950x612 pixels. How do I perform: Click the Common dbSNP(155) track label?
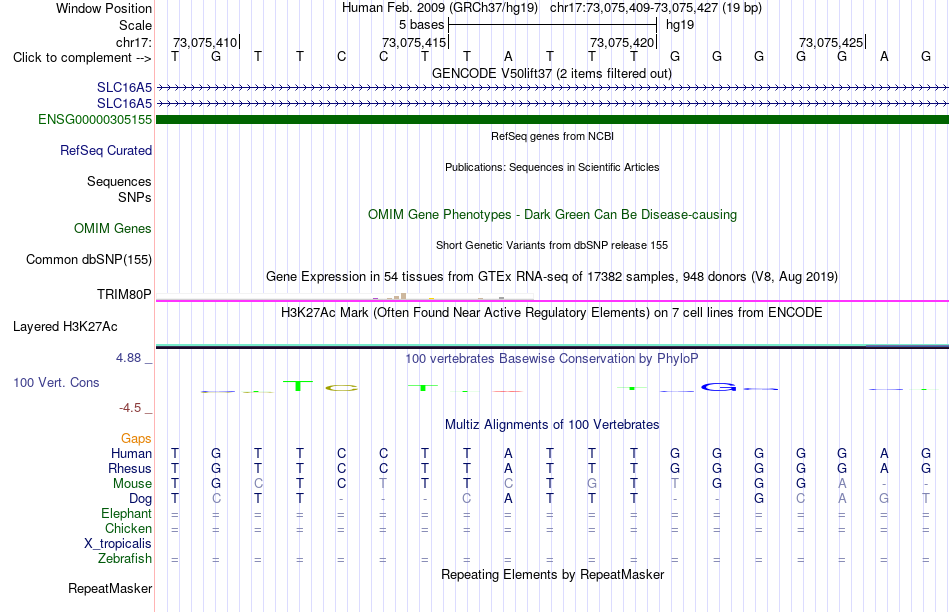[89, 259]
